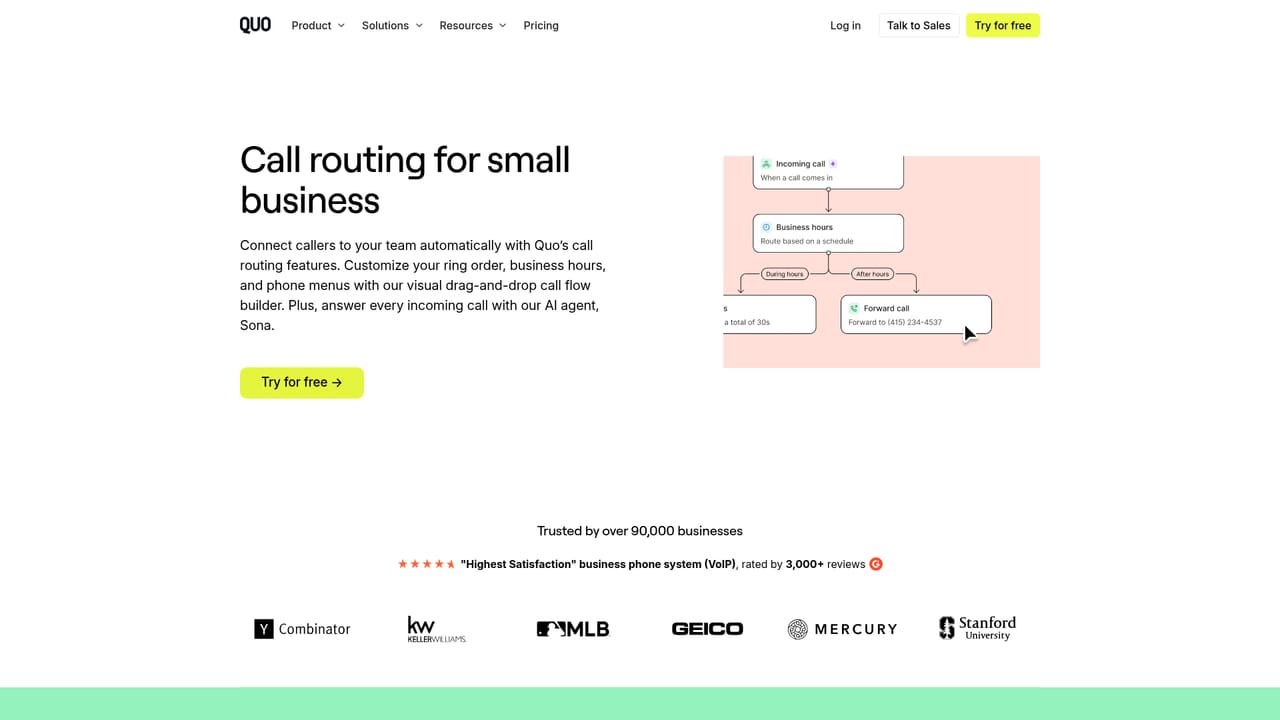Click the MLB logo
This screenshot has height=720, width=1280.
click(573, 628)
